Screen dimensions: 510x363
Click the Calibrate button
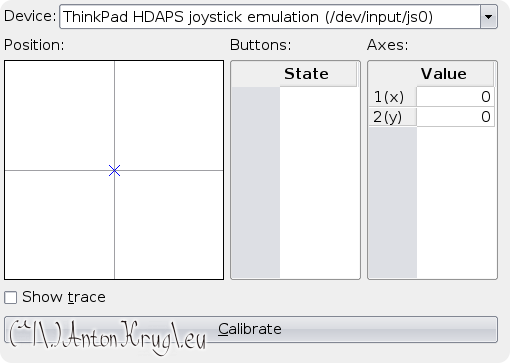coord(251,329)
